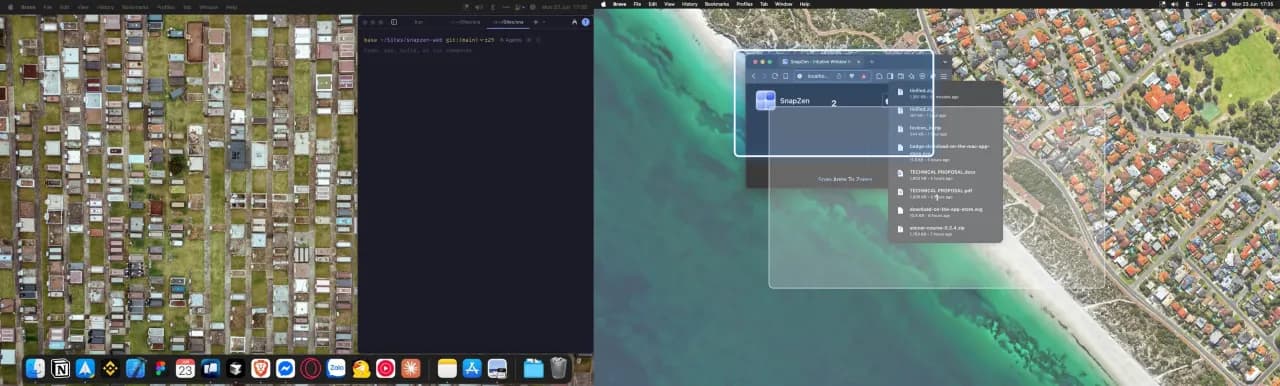Open the blue arrow app next to Notion

[85, 368]
